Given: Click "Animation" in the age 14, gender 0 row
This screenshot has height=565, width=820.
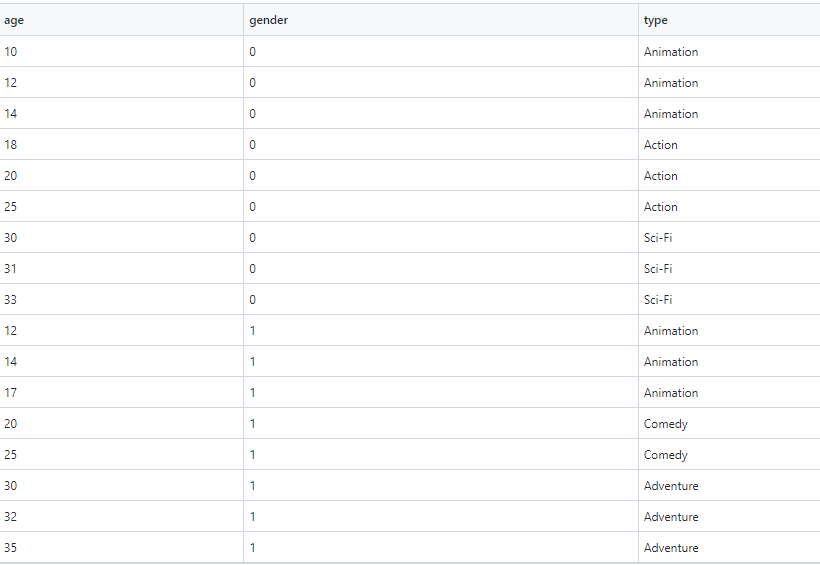Looking at the screenshot, I should pyautogui.click(x=671, y=114).
